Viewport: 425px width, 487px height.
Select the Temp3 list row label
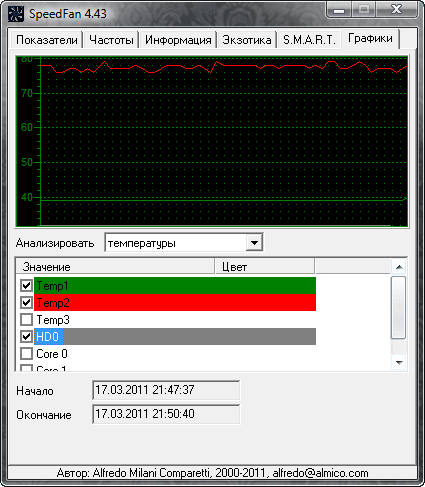[x=53, y=320]
